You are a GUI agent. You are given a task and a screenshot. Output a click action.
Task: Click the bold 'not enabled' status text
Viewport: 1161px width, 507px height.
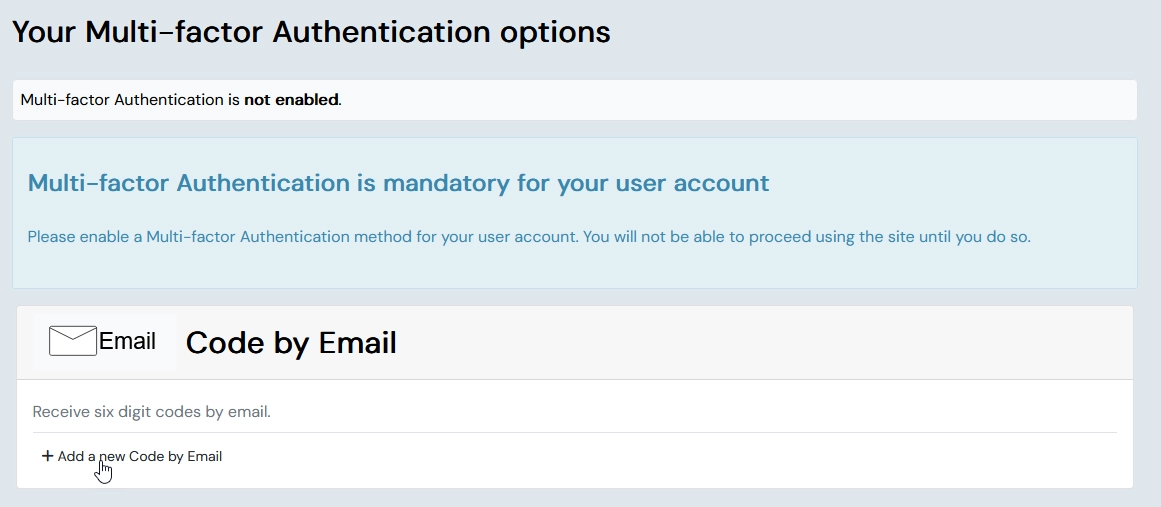click(x=291, y=100)
